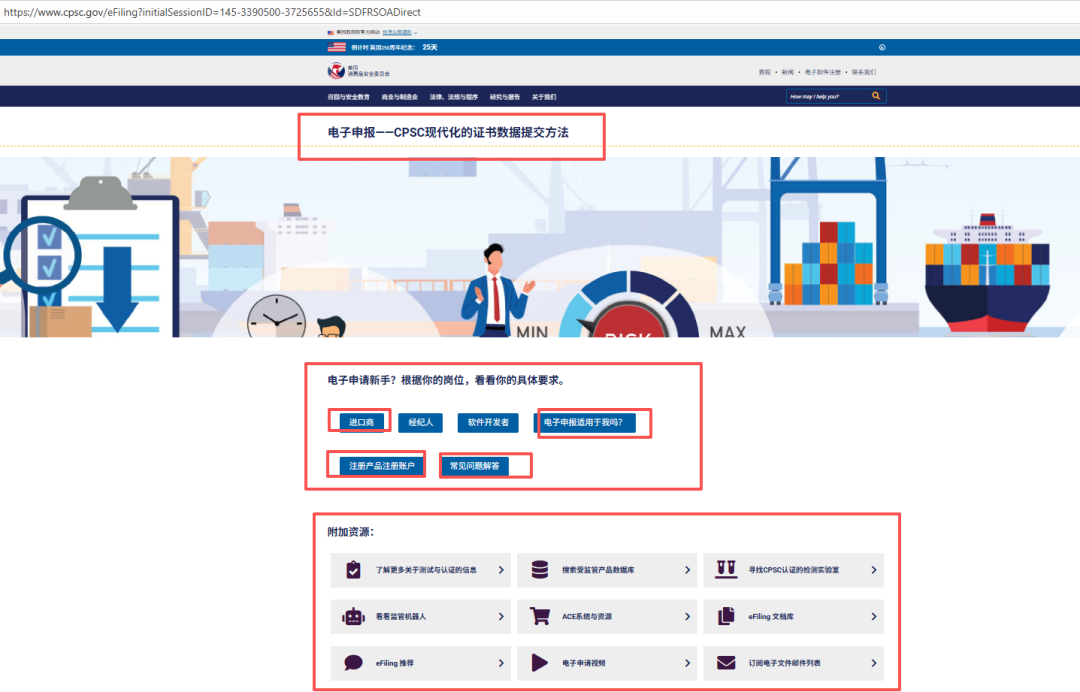
Task: Click 电子申报适用于我吗? button
Action: pyautogui.click(x=583, y=422)
